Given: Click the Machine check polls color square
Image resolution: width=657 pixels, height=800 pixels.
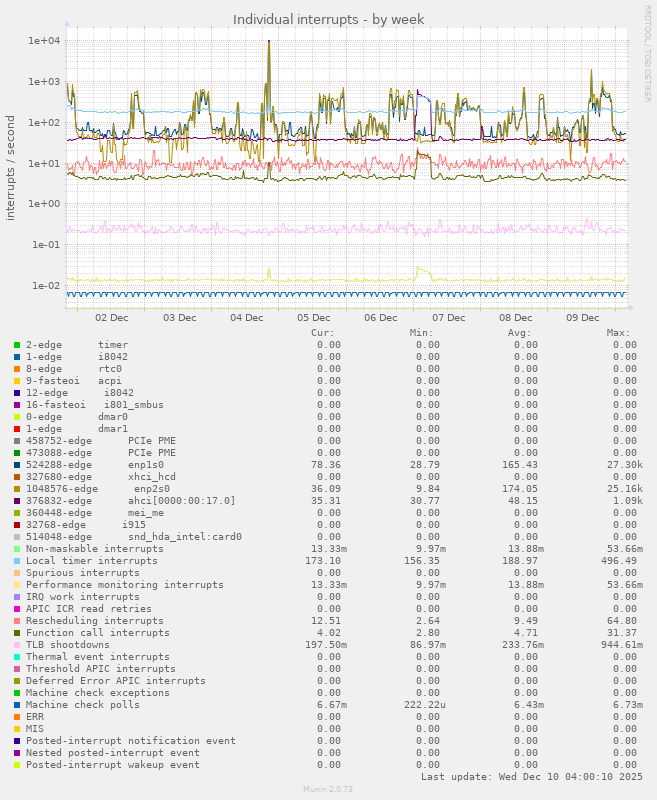Looking at the screenshot, I should [17, 704].
